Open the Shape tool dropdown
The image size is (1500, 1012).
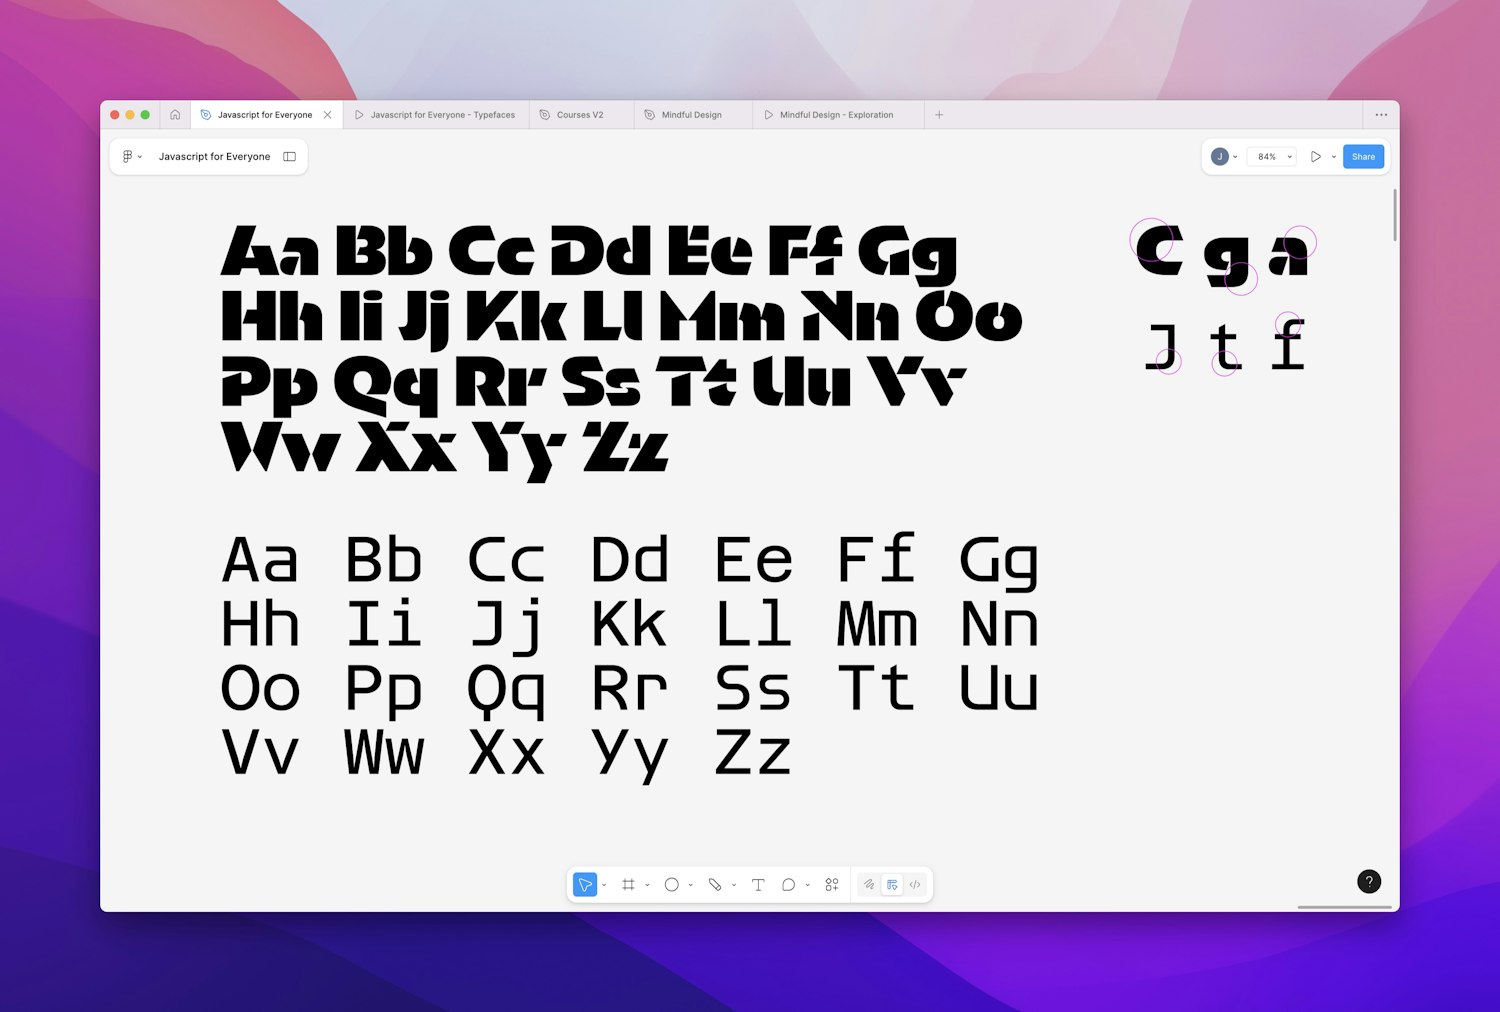click(x=690, y=884)
